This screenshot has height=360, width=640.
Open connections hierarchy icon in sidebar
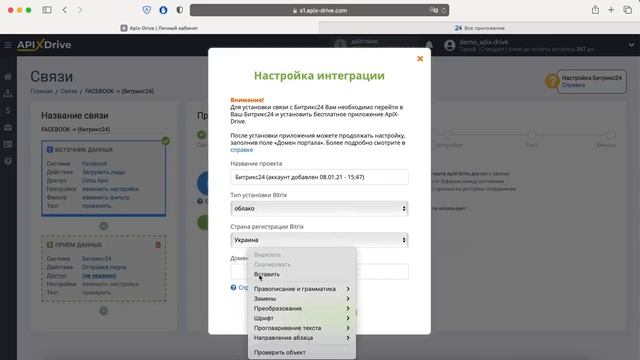[x=8, y=93]
